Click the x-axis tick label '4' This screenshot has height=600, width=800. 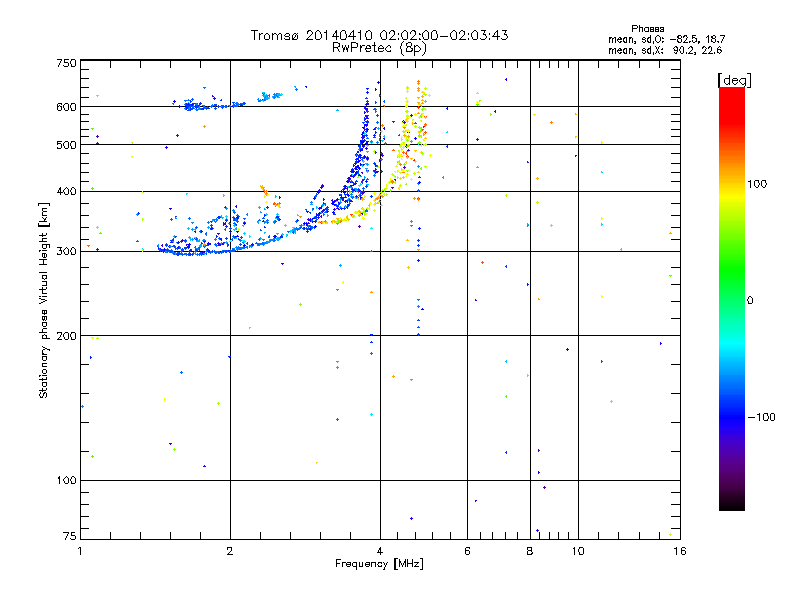pyautogui.click(x=380, y=551)
